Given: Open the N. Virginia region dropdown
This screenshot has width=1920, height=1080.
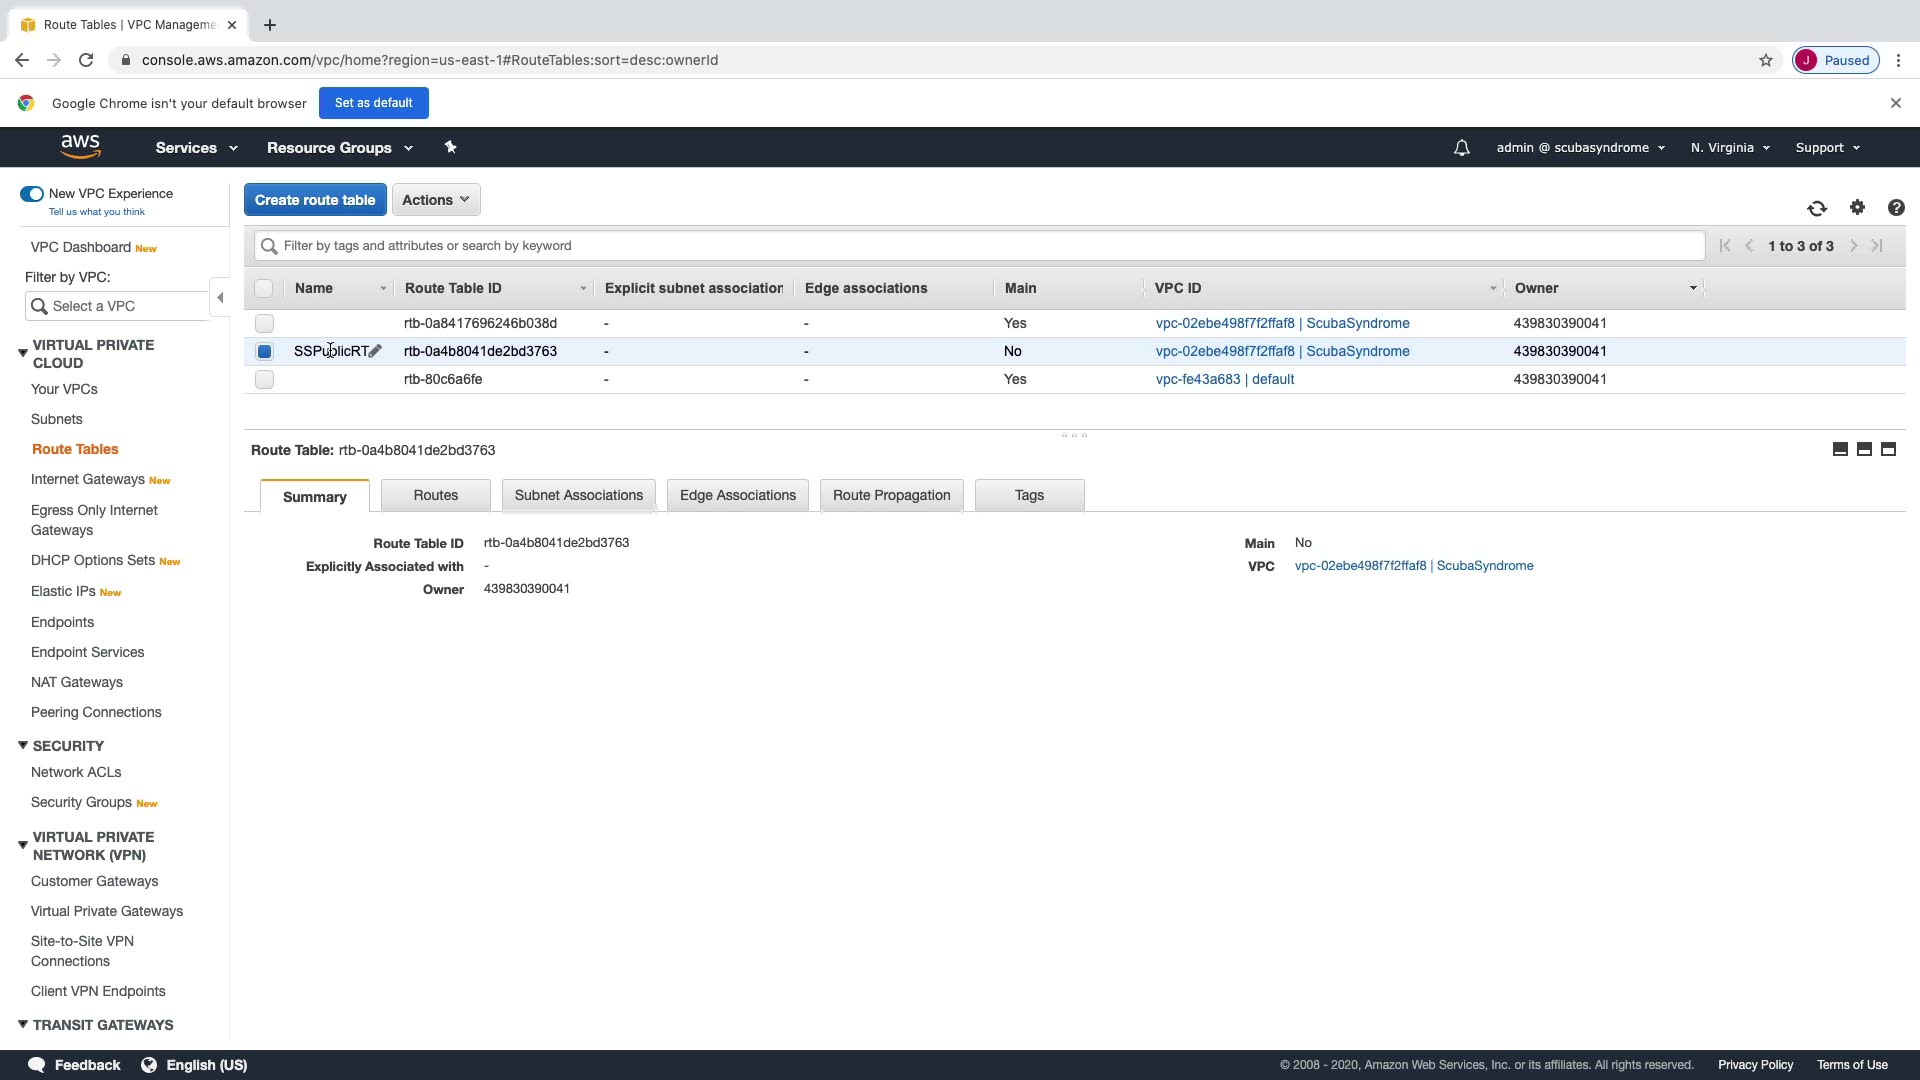Looking at the screenshot, I should tap(1729, 148).
